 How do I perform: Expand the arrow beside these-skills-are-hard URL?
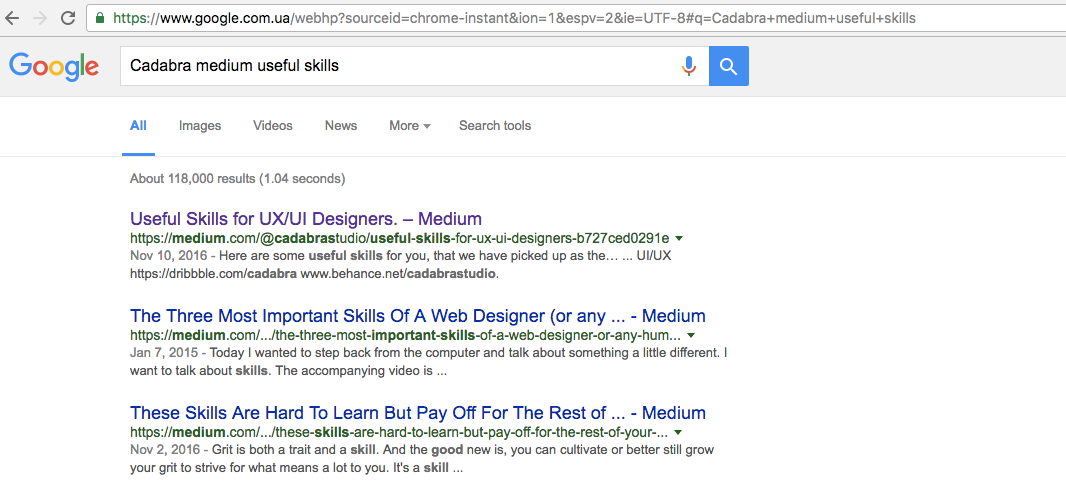pyautogui.click(x=678, y=433)
